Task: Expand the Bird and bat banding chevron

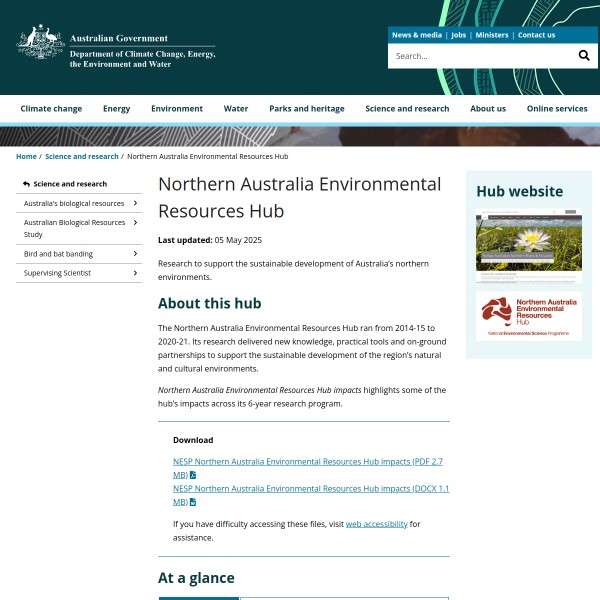Action: click(135, 254)
